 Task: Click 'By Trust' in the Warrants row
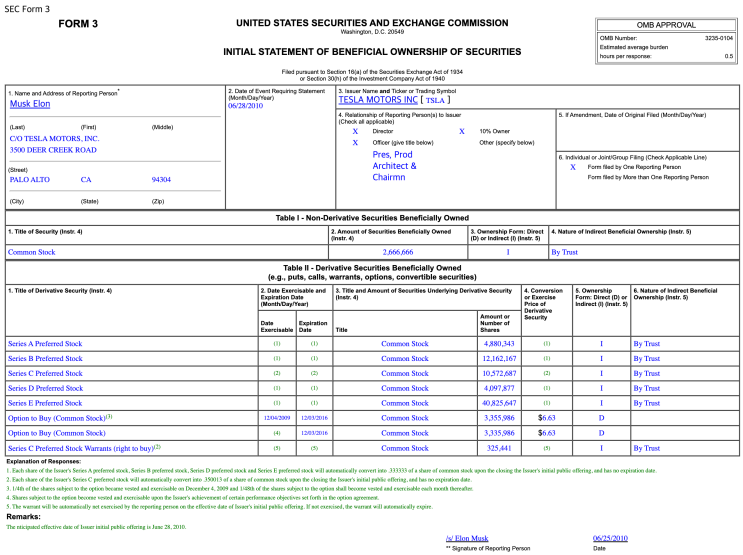(647, 448)
